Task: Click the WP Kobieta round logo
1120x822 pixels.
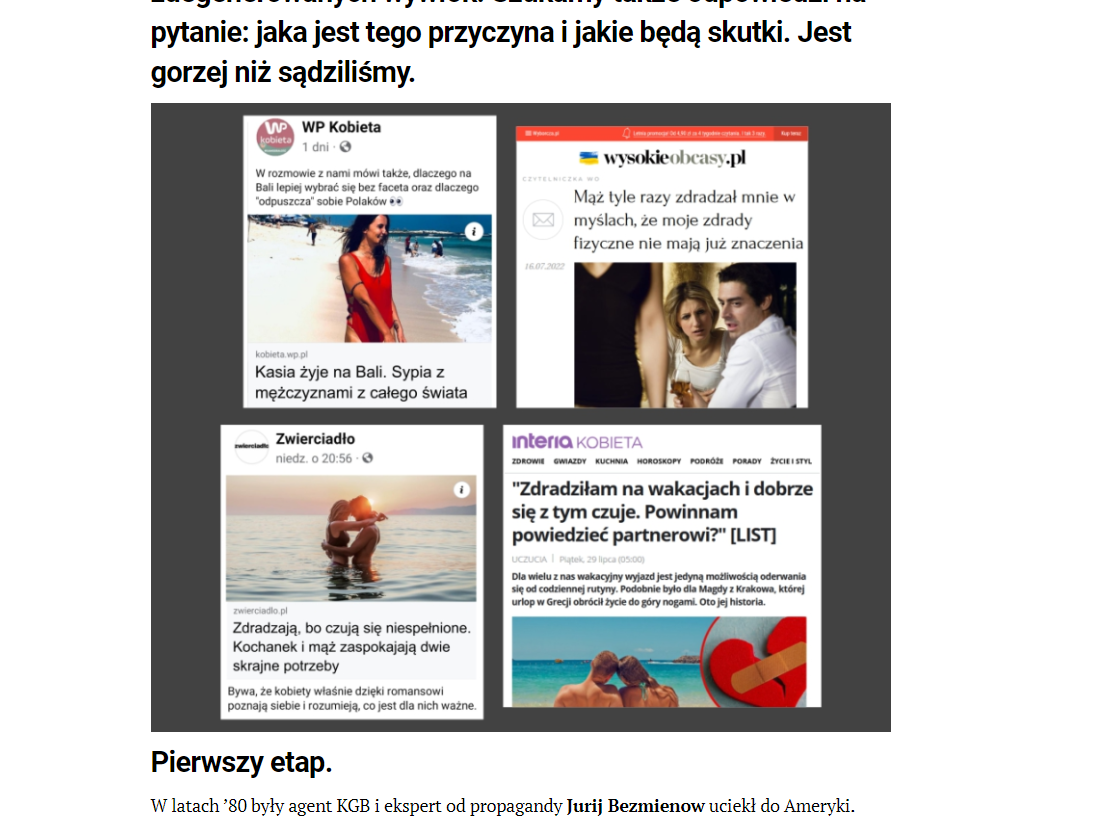Action: click(x=275, y=136)
